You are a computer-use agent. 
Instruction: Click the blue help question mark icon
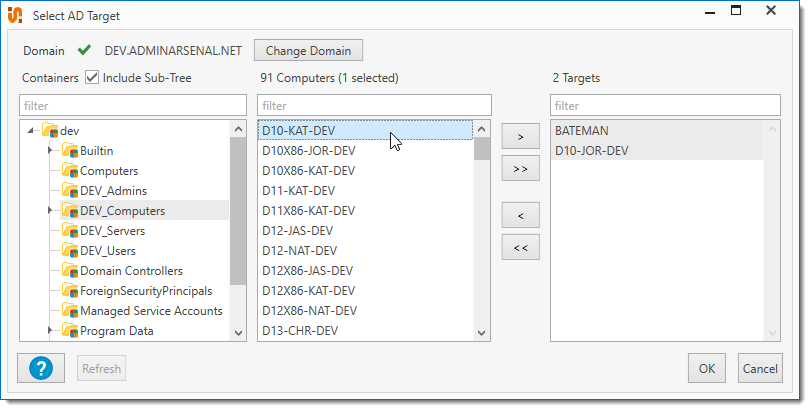coord(41,368)
